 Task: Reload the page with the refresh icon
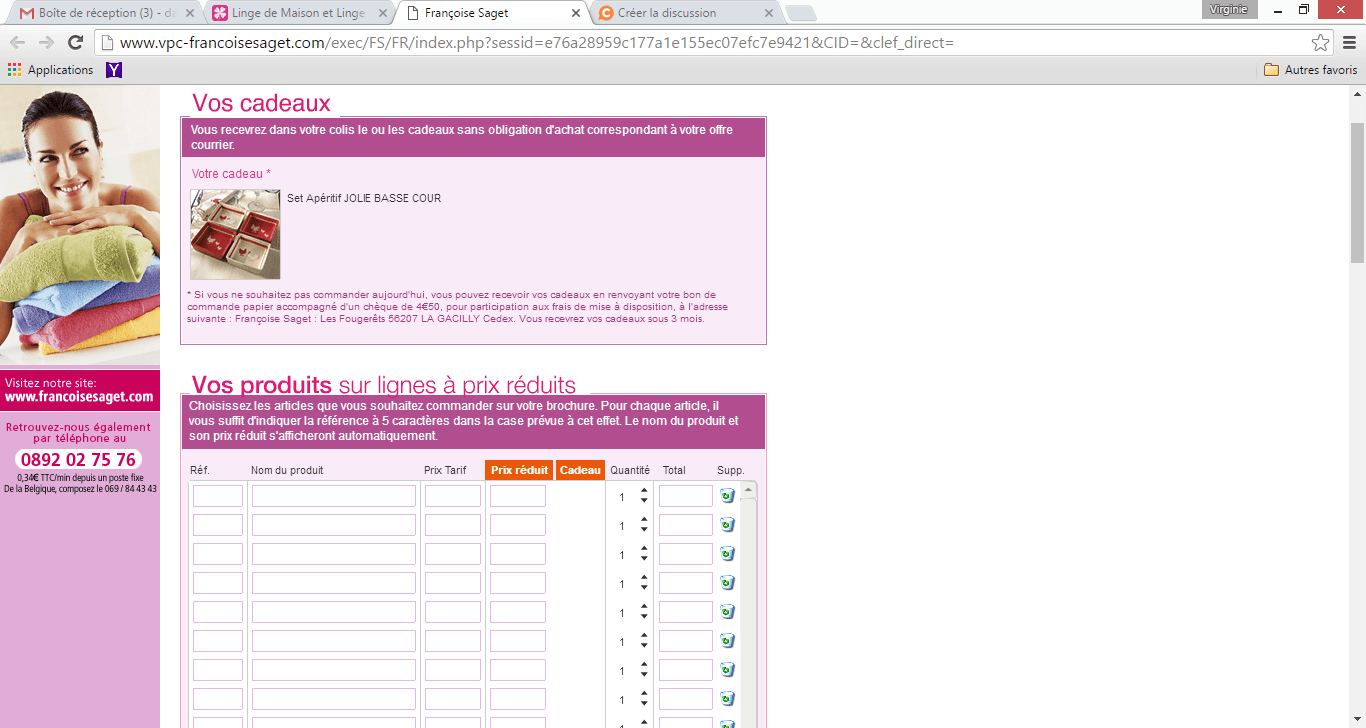point(75,43)
